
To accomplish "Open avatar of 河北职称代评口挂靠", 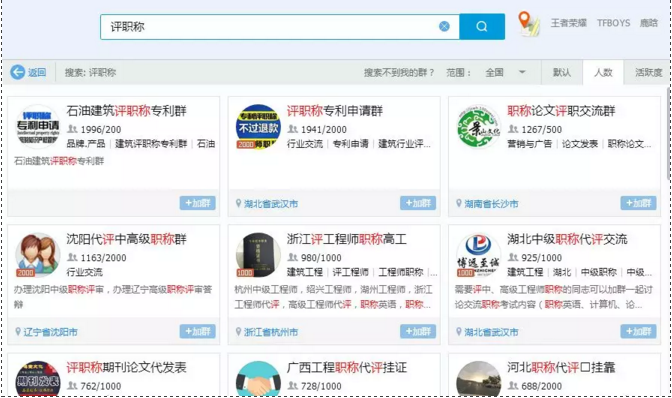I will (x=478, y=379).
